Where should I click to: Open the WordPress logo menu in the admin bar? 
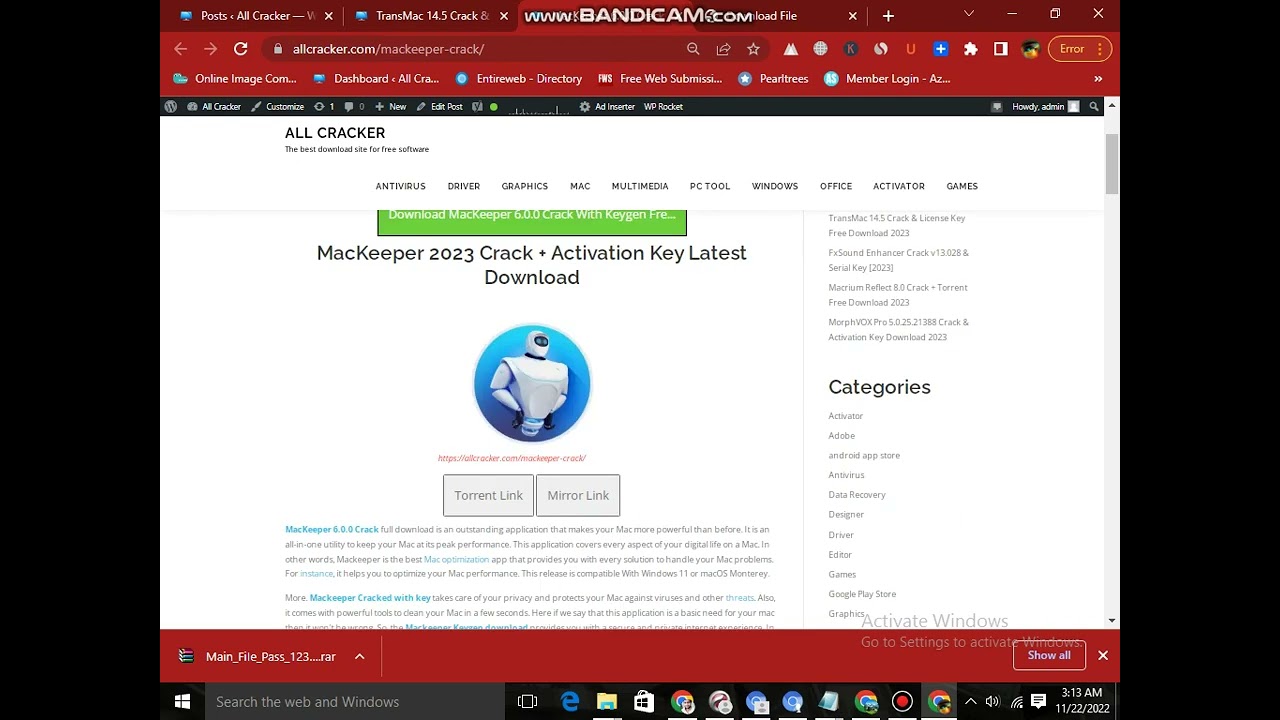[171, 106]
